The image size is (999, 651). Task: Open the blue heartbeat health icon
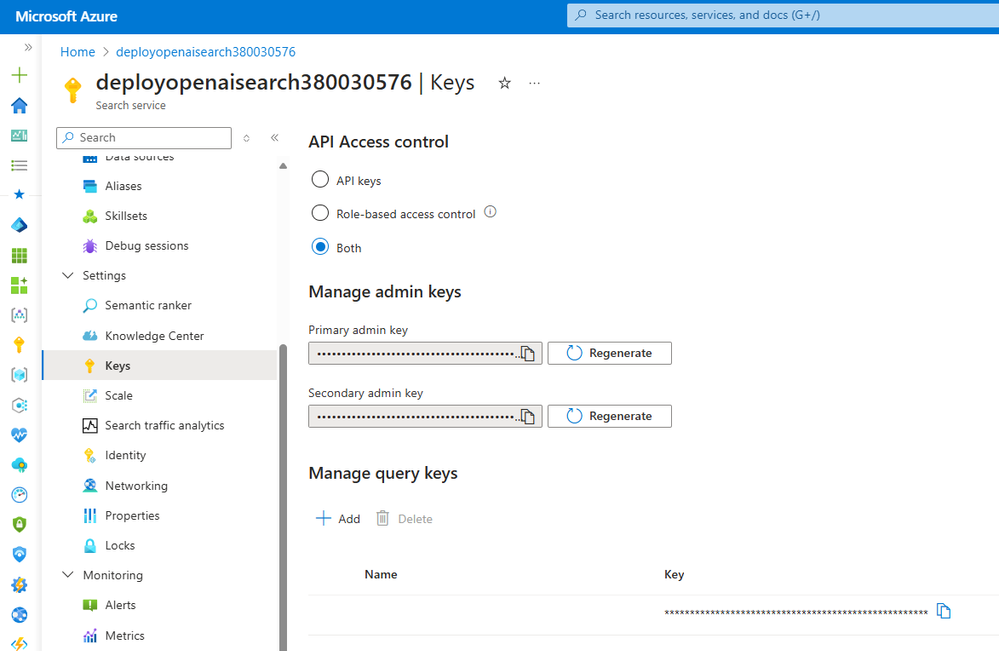[20, 434]
